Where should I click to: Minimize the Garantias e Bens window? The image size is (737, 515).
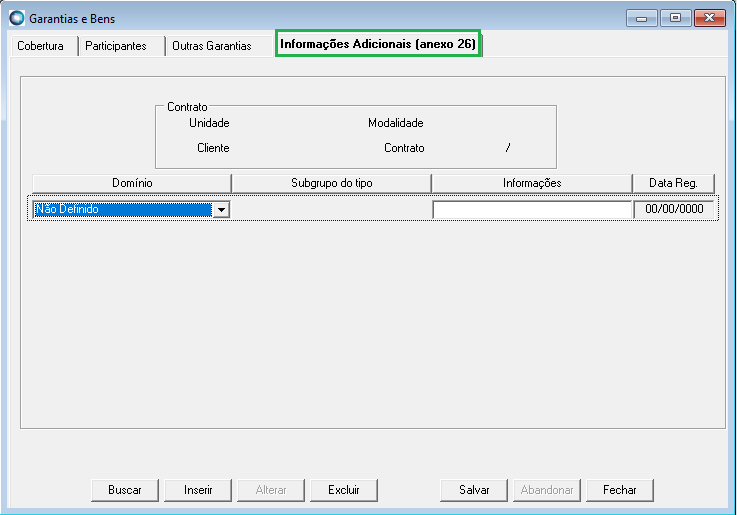coord(642,18)
